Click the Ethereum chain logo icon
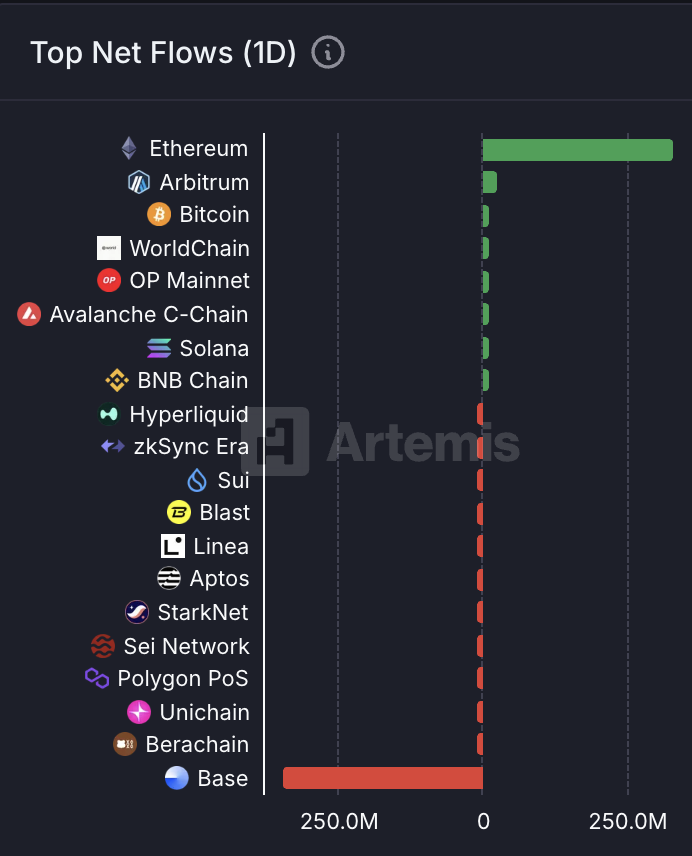 coord(129,148)
